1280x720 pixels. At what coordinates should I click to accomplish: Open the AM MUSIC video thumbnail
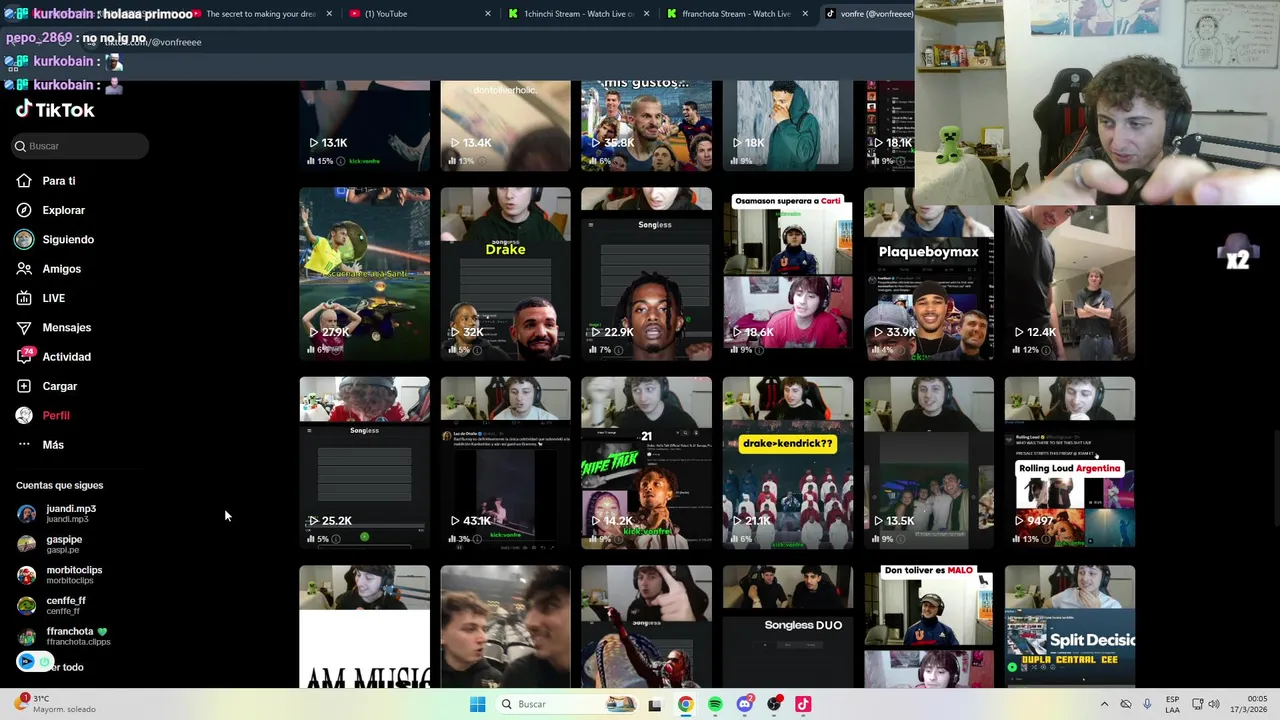click(x=364, y=626)
